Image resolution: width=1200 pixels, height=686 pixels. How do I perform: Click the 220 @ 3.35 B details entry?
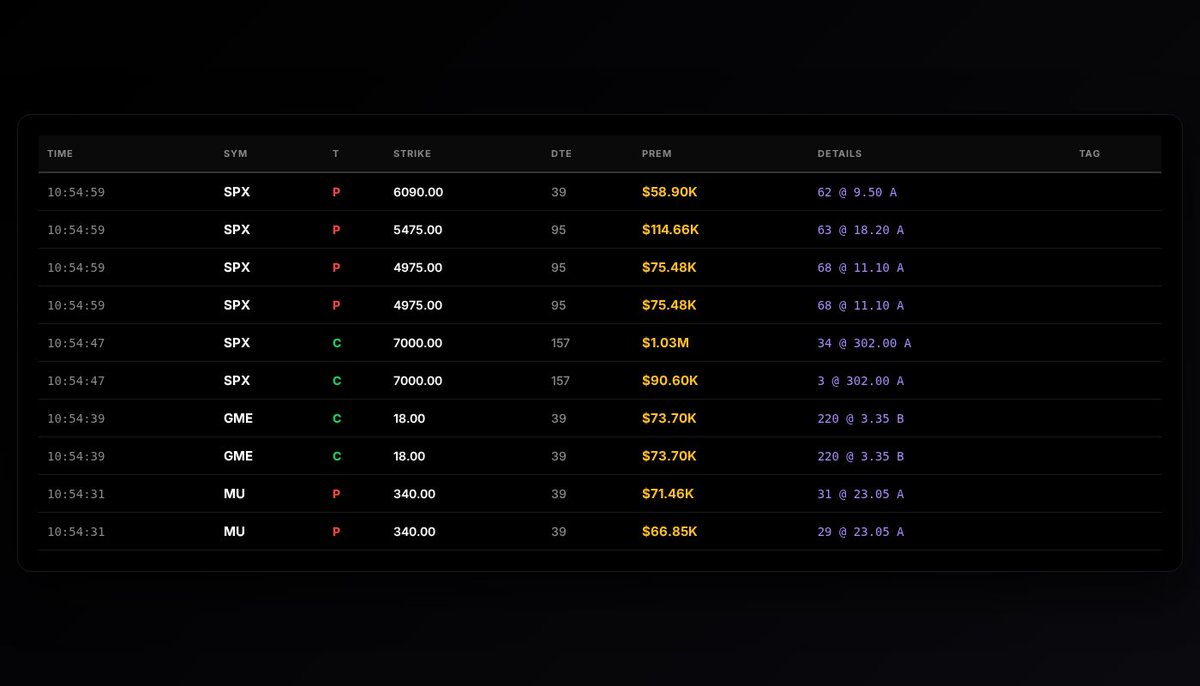[x=861, y=418]
